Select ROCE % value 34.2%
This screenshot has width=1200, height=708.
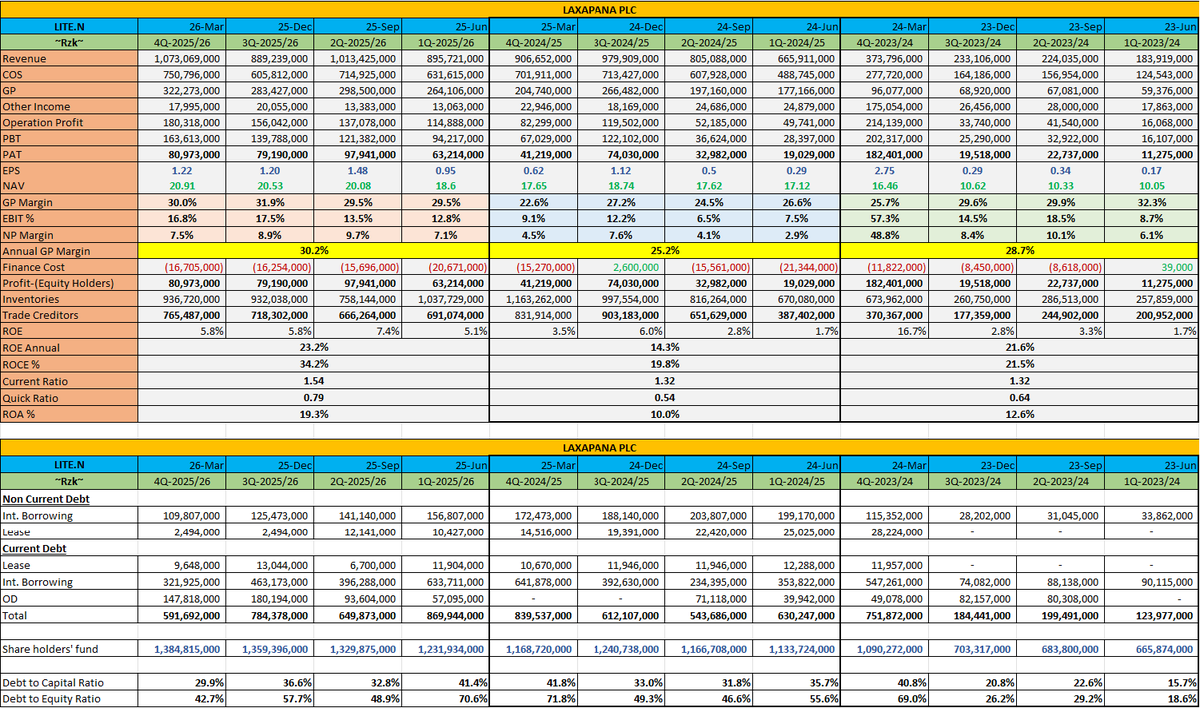pos(313,363)
